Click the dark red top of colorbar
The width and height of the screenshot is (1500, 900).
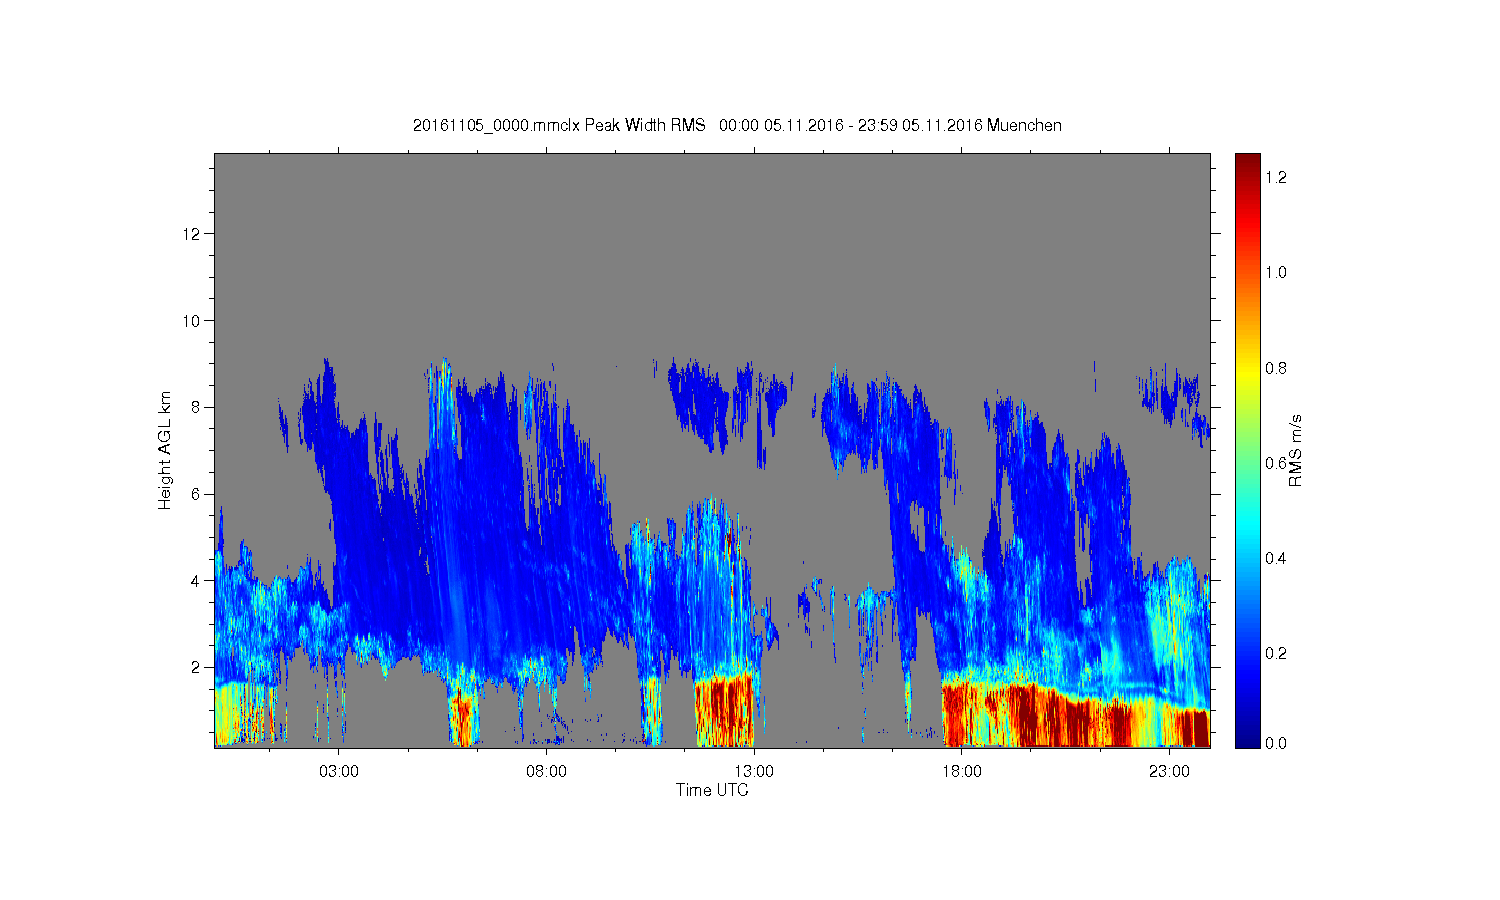point(1247,165)
